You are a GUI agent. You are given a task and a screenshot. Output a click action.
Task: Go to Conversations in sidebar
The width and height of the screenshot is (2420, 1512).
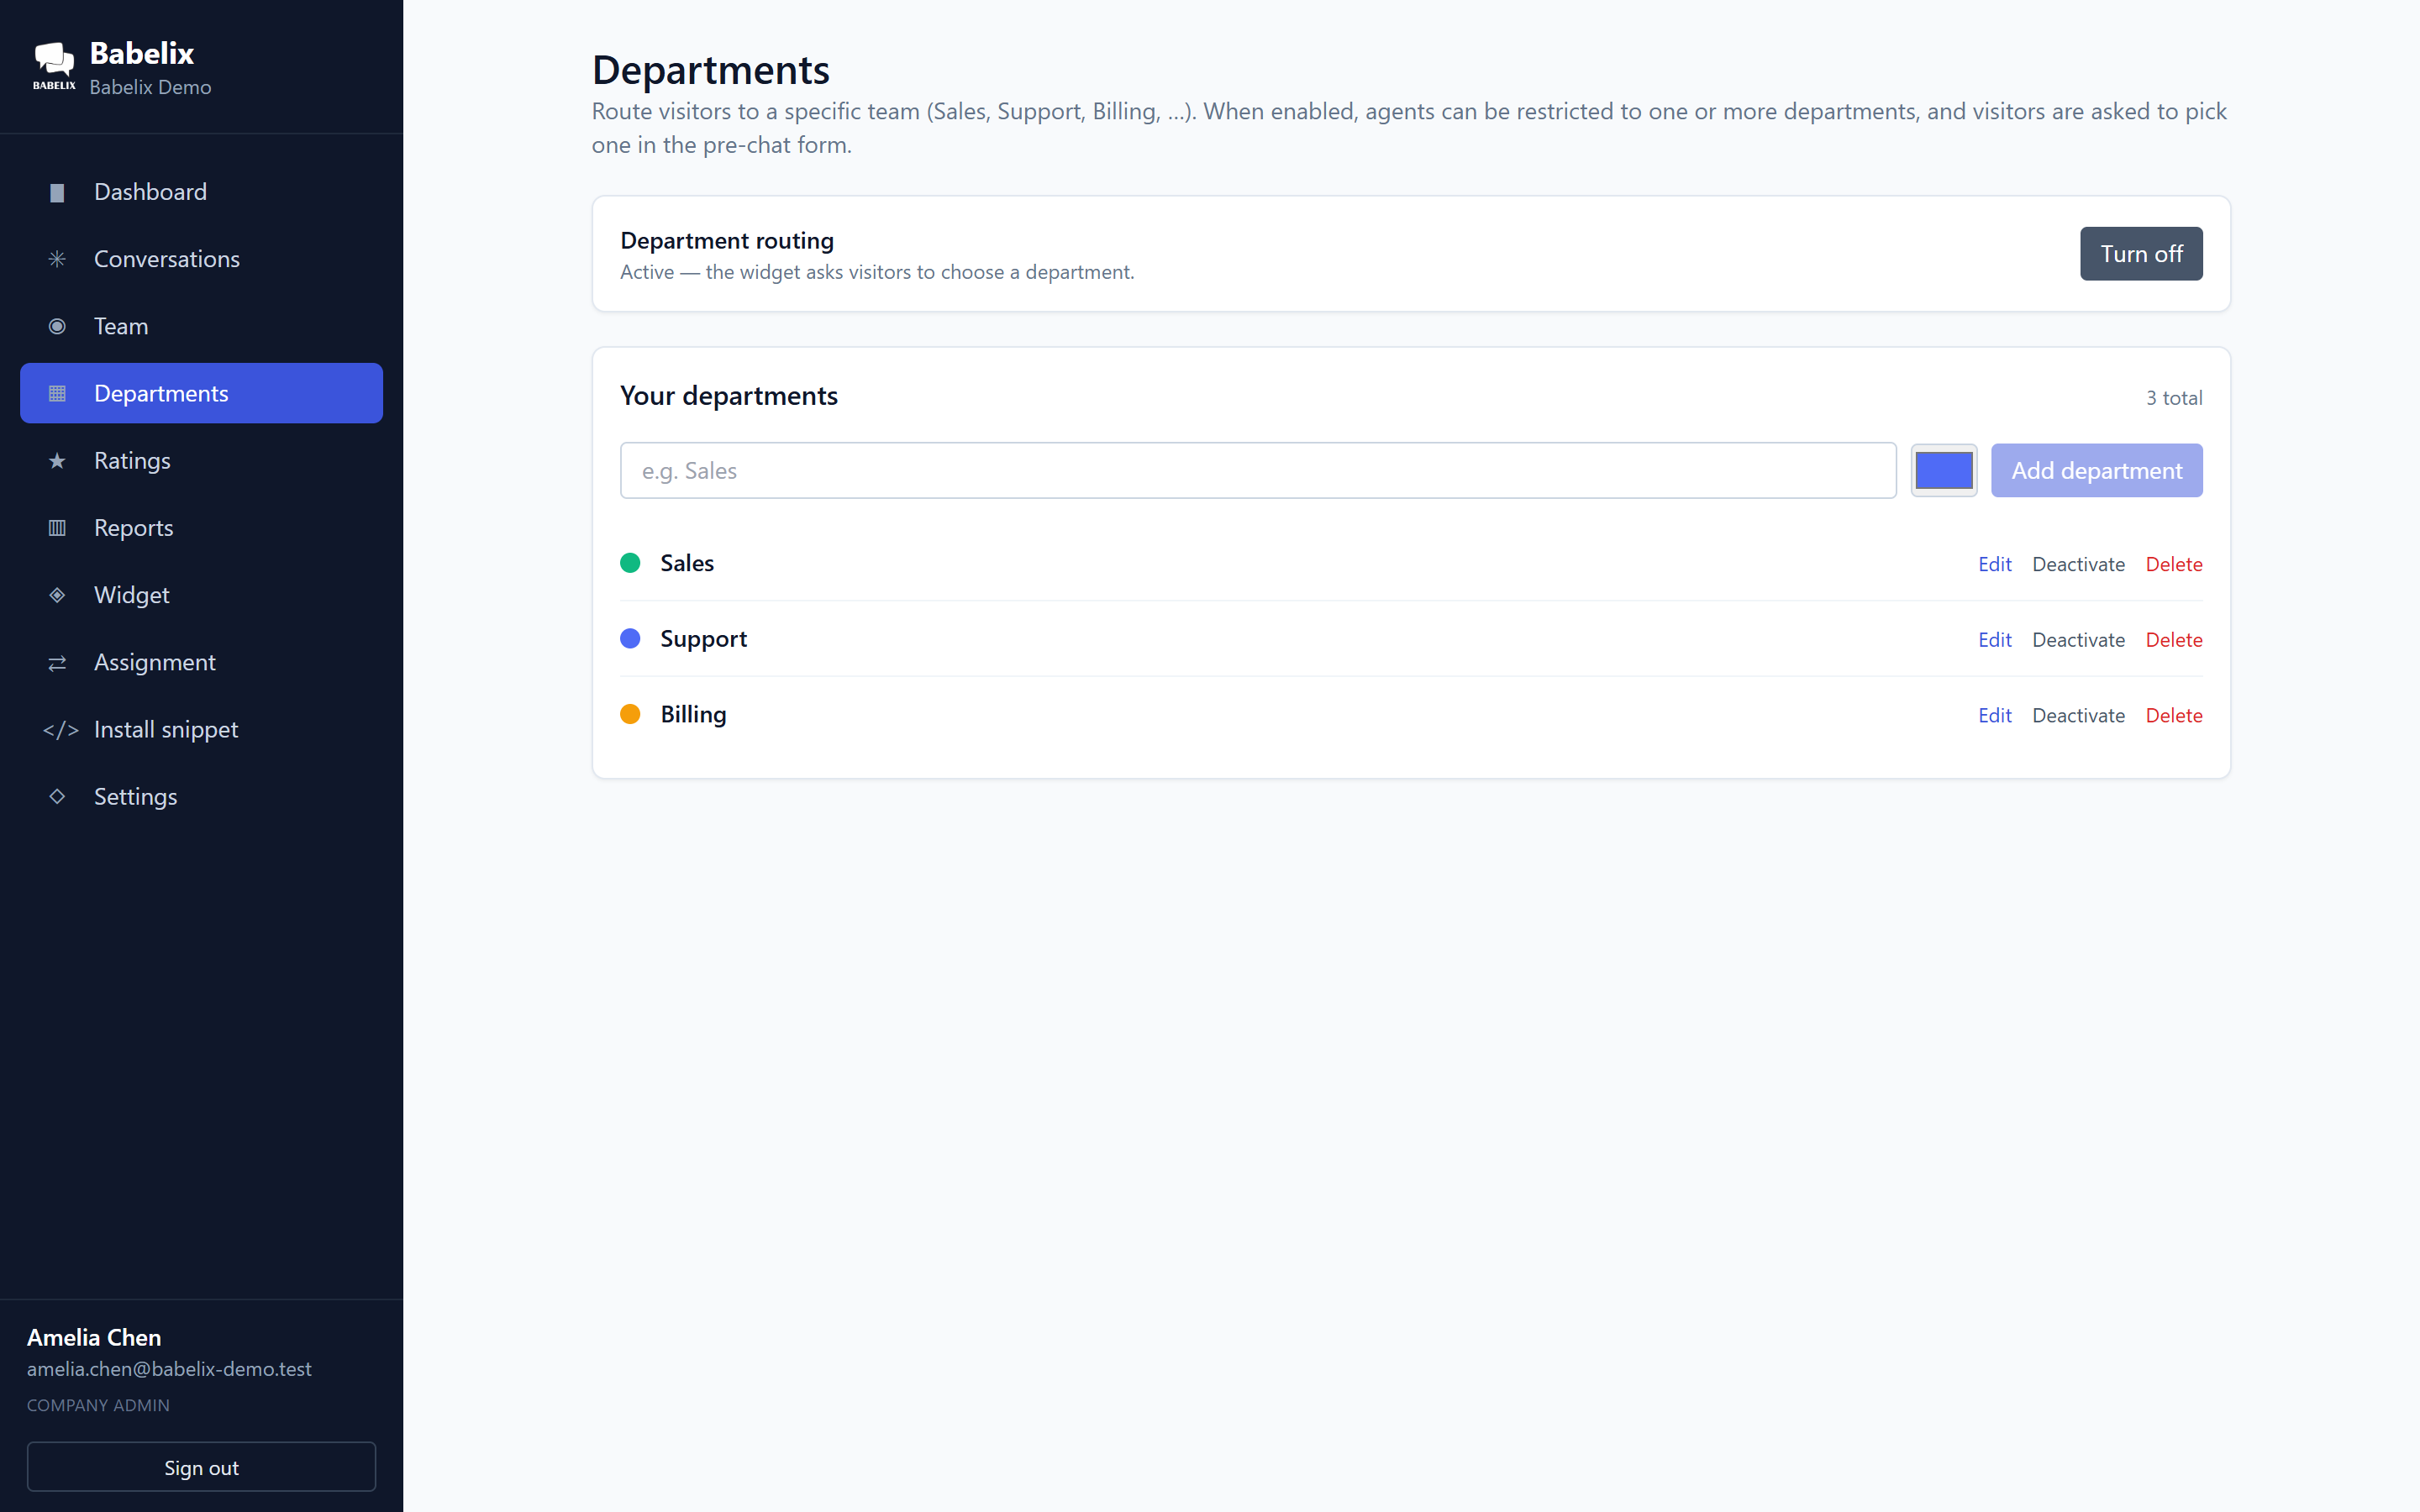coord(201,259)
